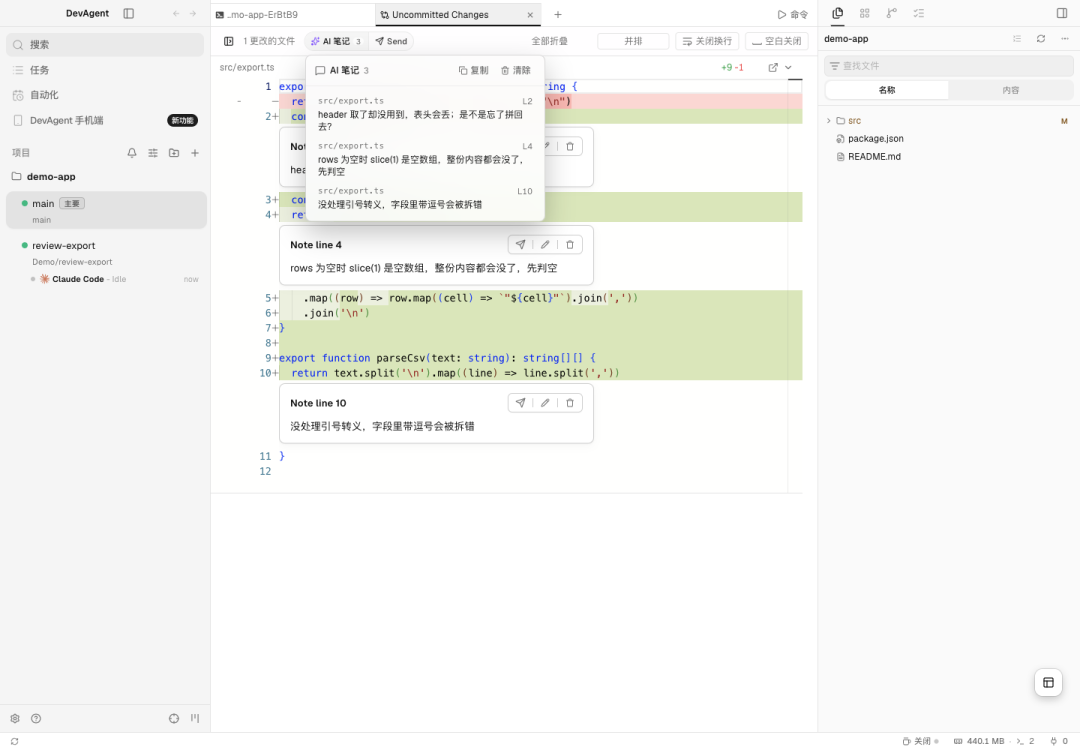Delete the Note line 4 comment
1080x750 pixels.
tap(570, 244)
